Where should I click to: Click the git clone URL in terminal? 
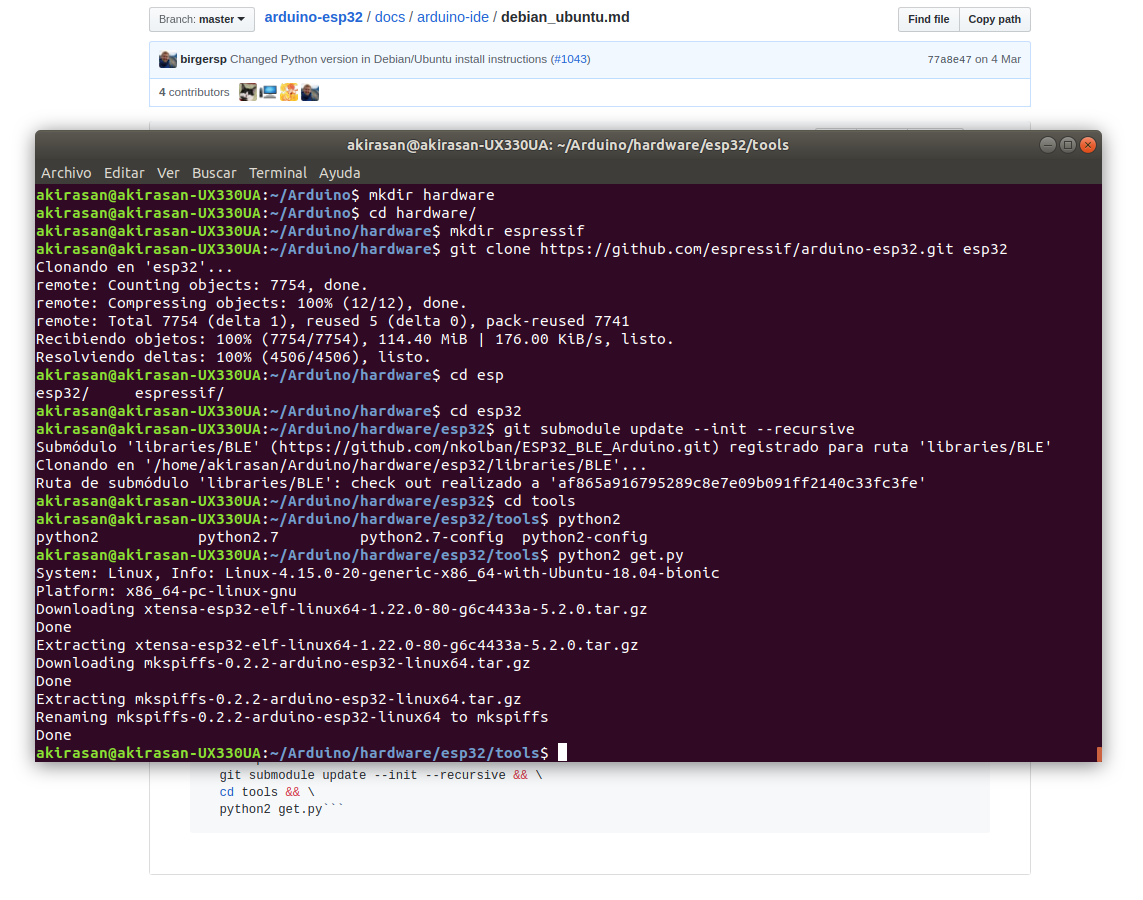[746, 249]
